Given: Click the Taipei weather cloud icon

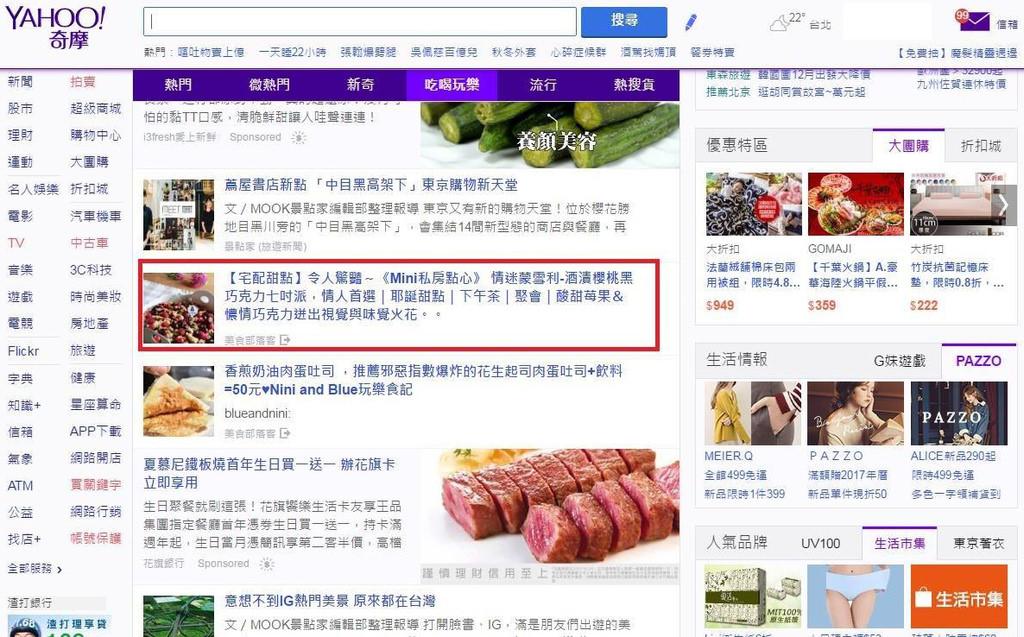Looking at the screenshot, I should coord(780,24).
